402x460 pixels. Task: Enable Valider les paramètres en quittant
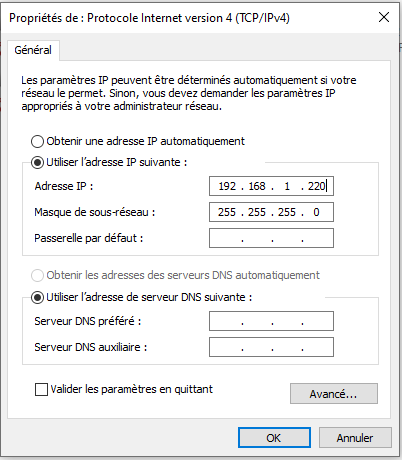coord(41,389)
